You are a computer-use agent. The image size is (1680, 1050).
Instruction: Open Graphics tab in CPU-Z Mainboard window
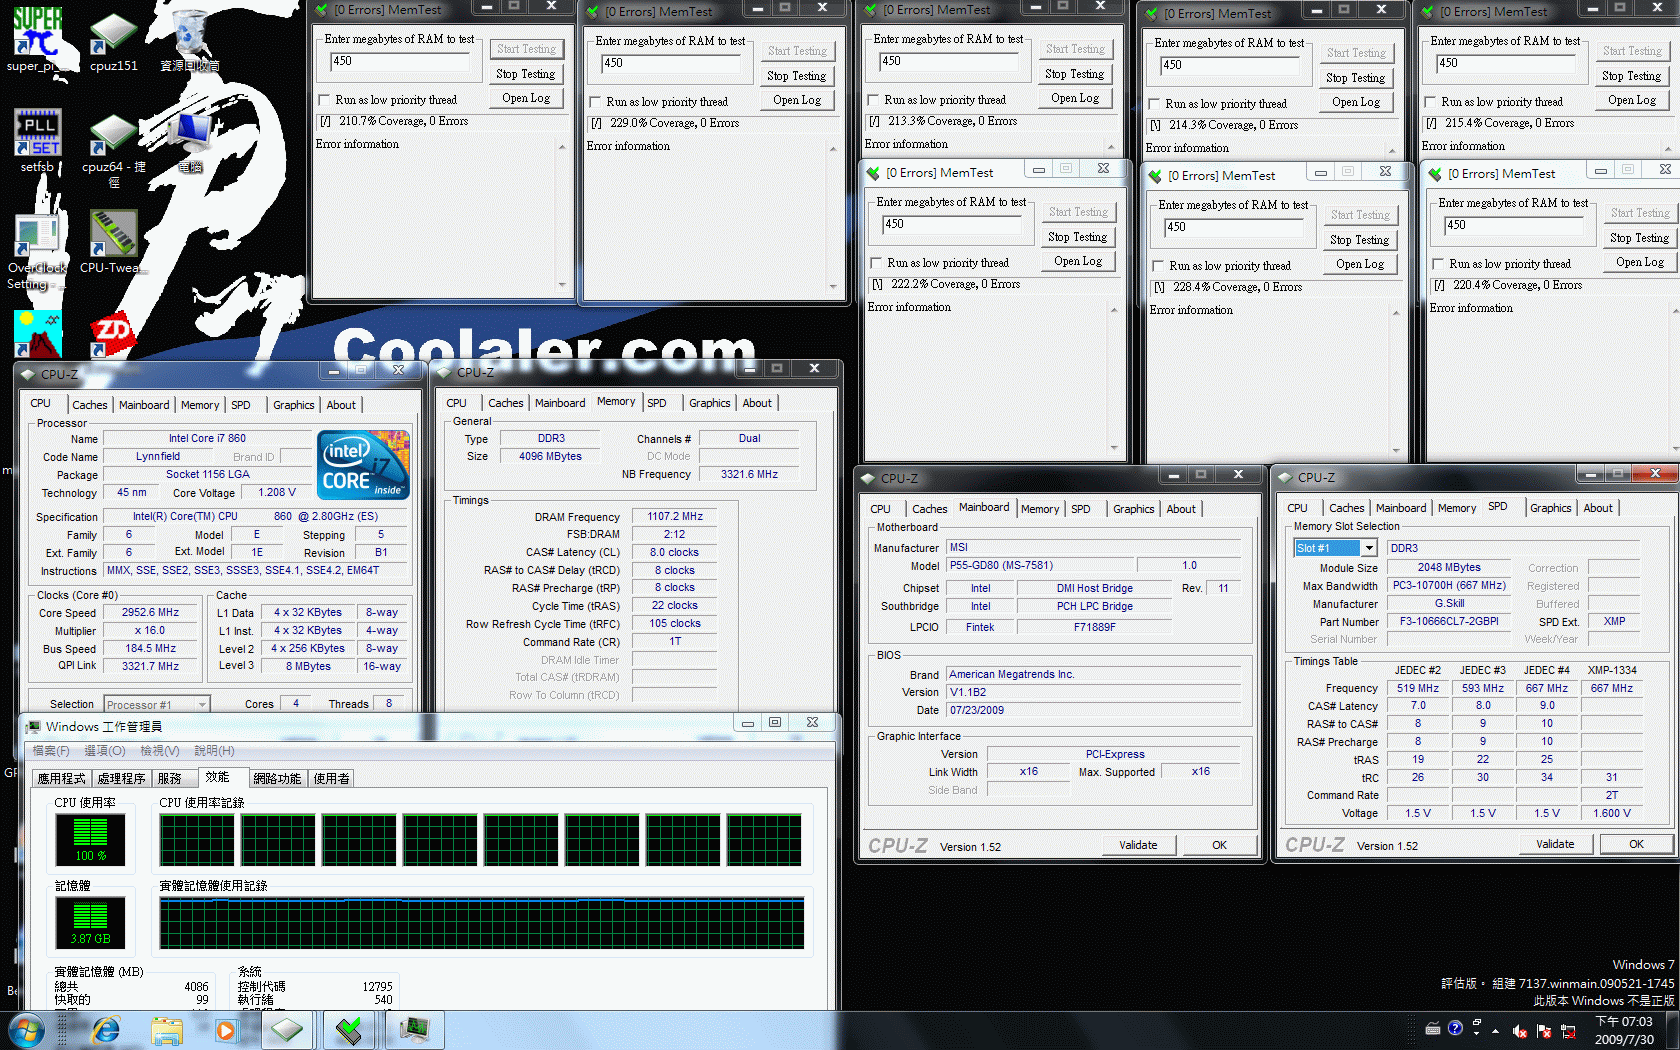(x=1133, y=509)
